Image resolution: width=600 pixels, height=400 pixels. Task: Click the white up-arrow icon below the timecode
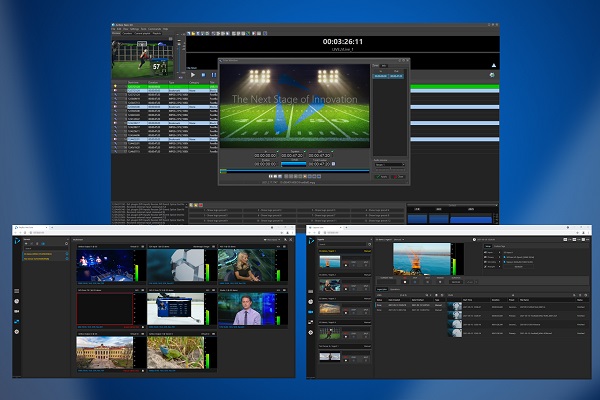pyautogui.click(x=494, y=65)
